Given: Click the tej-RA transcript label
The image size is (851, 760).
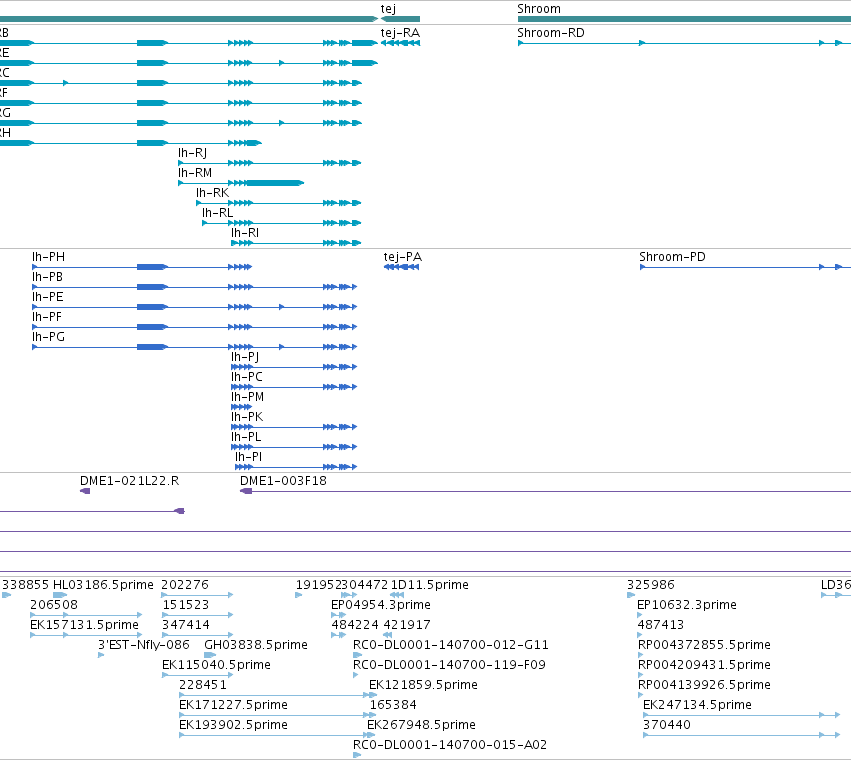Looking at the screenshot, I should 400,33.
